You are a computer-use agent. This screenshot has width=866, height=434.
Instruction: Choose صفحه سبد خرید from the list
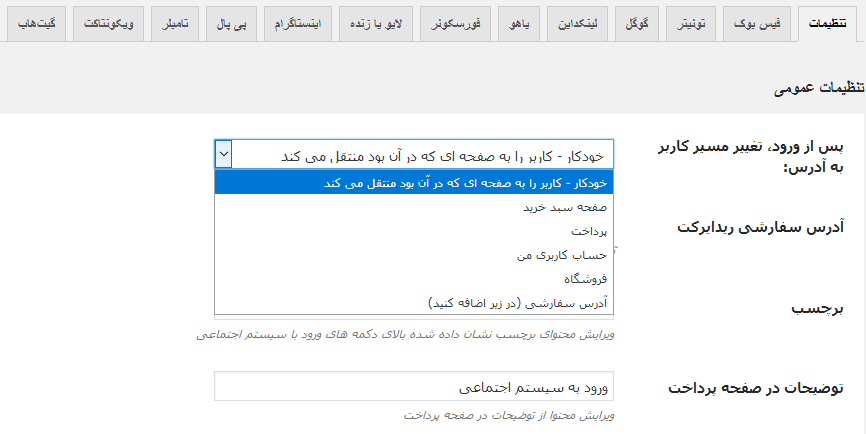click(414, 207)
